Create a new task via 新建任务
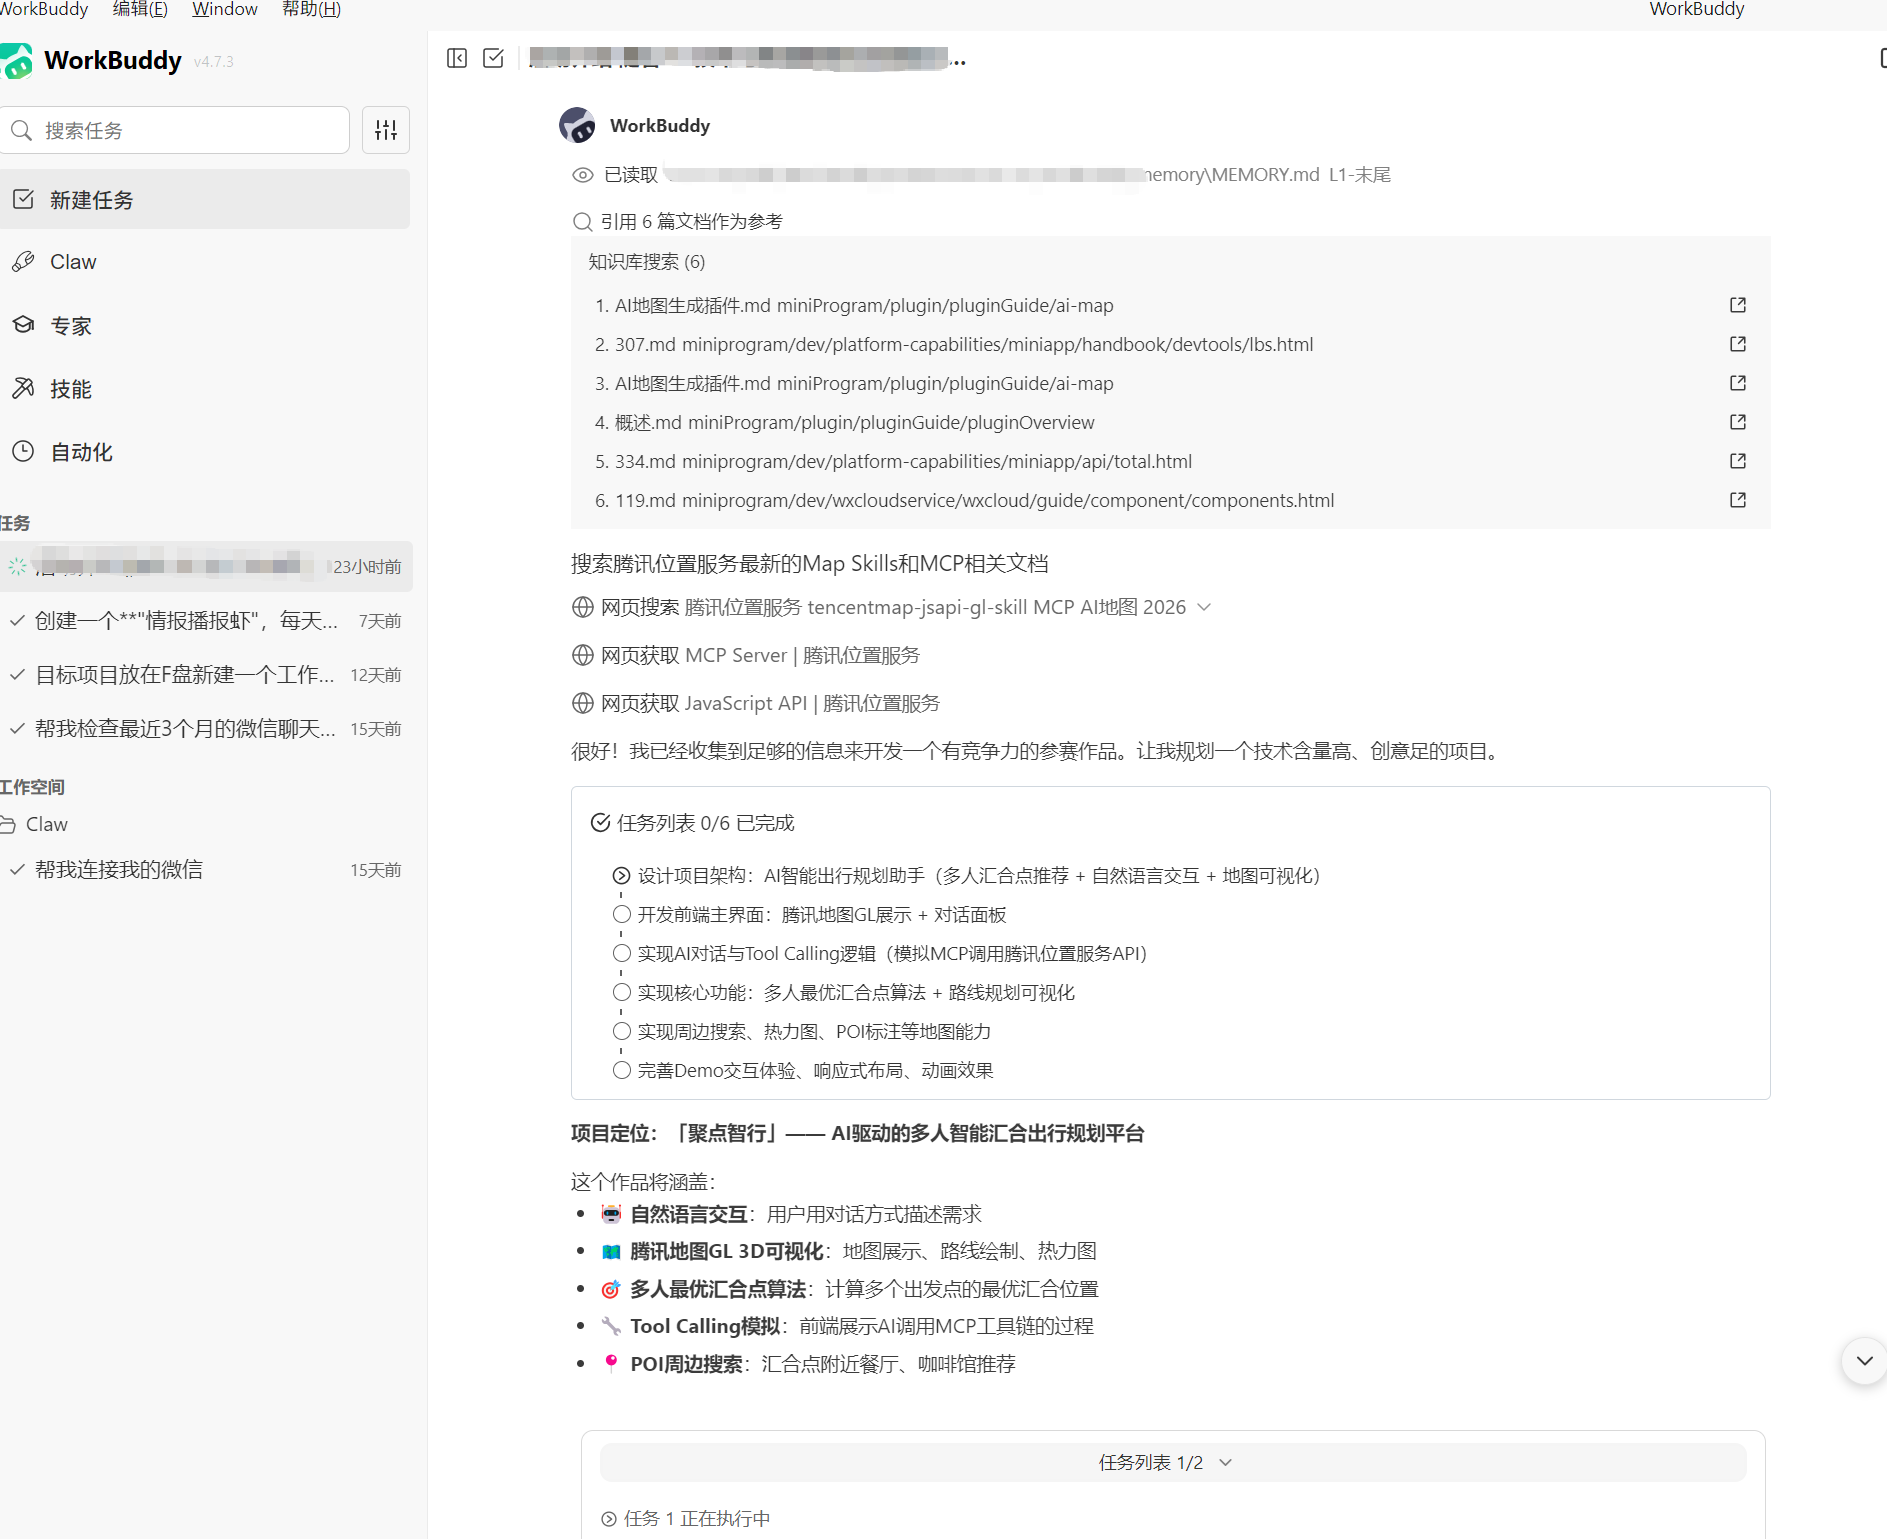1887x1539 pixels. (x=91, y=199)
